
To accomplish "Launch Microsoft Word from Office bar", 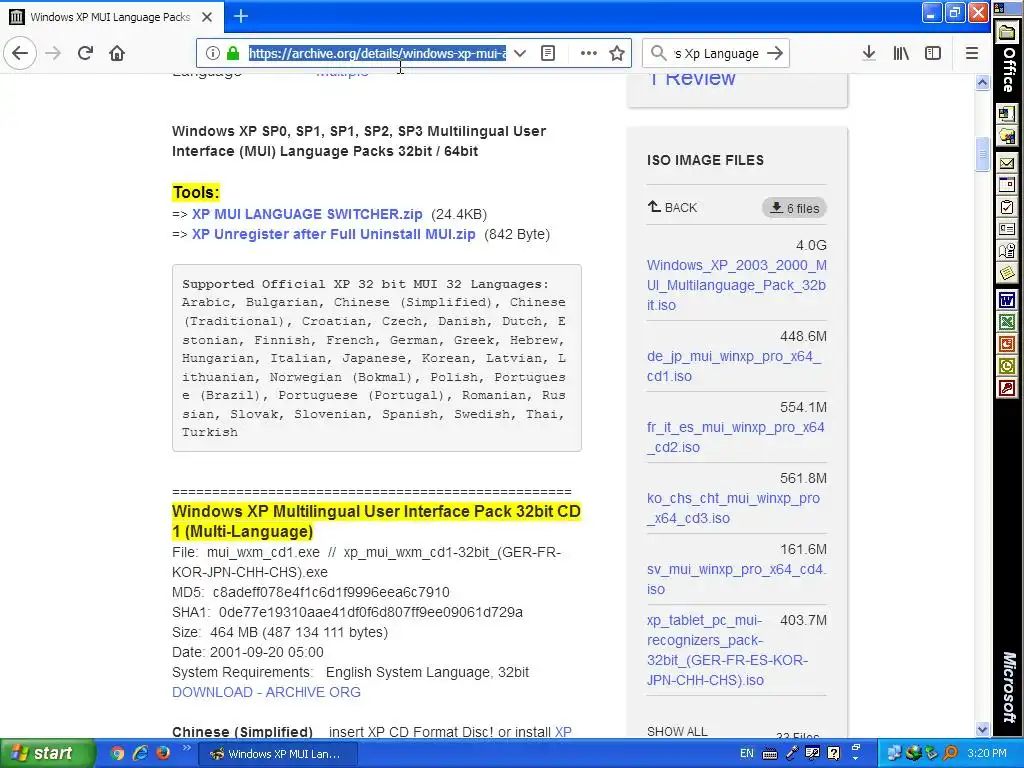I will (x=1006, y=300).
